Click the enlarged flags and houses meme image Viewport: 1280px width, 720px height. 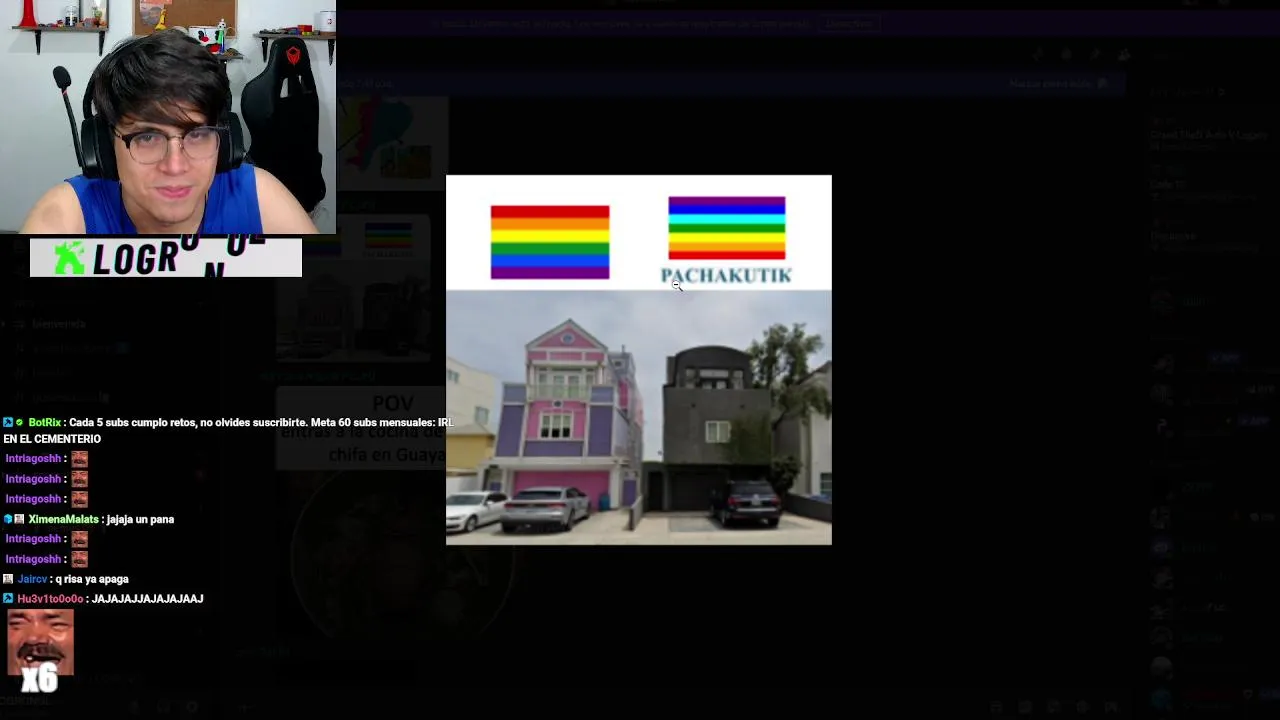coord(638,360)
